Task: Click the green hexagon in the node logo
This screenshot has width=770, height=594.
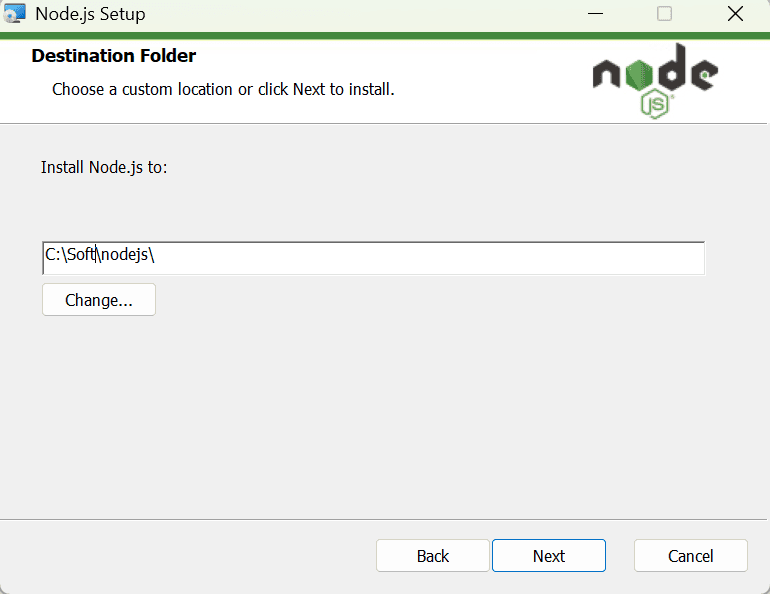Action: coord(639,75)
